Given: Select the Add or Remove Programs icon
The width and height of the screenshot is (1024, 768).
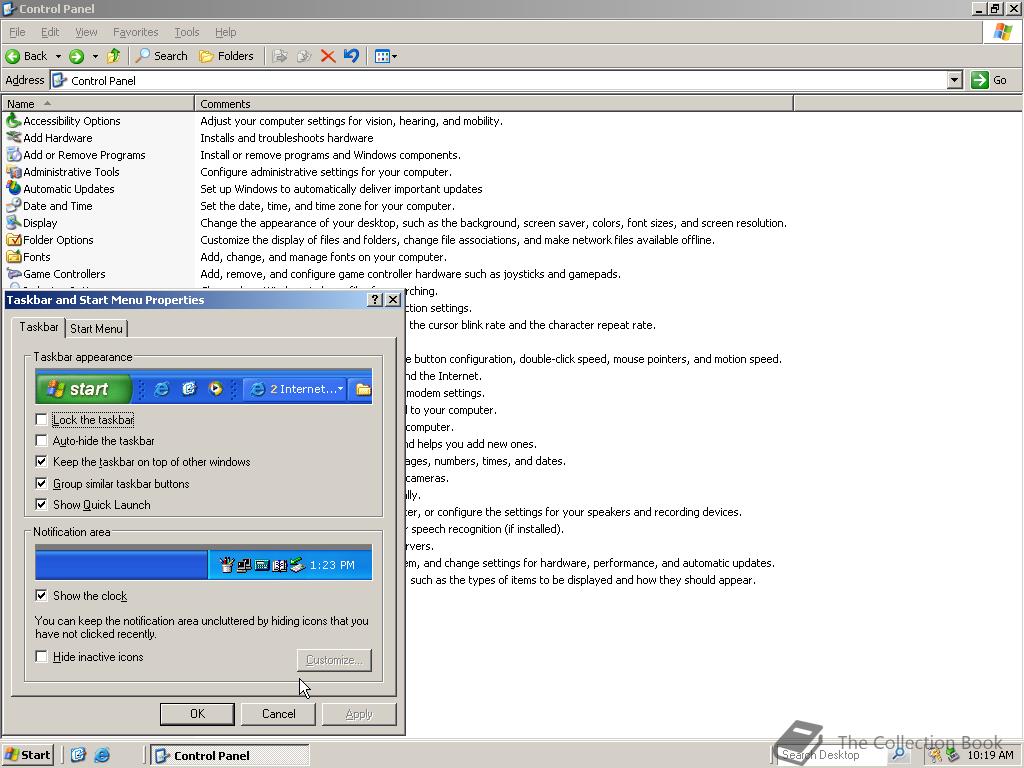Looking at the screenshot, I should click(x=14, y=155).
